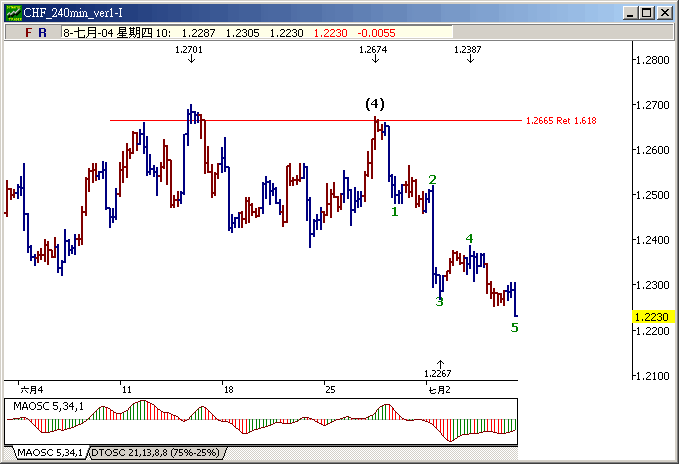Minimize the CHF_240min chart window
Image resolution: width=679 pixels, height=464 pixels.
click(630, 13)
